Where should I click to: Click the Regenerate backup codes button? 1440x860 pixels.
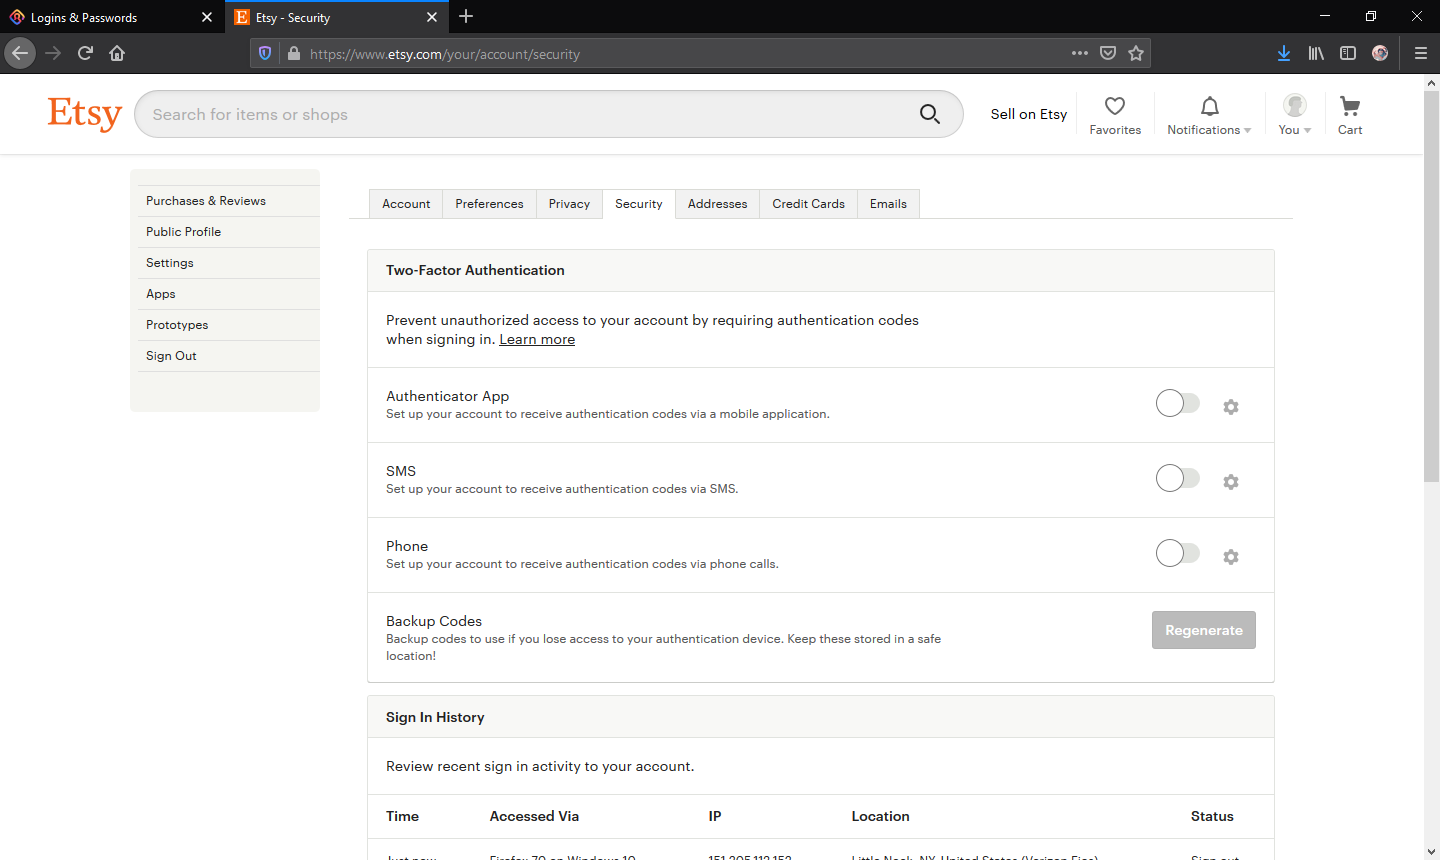(x=1204, y=630)
